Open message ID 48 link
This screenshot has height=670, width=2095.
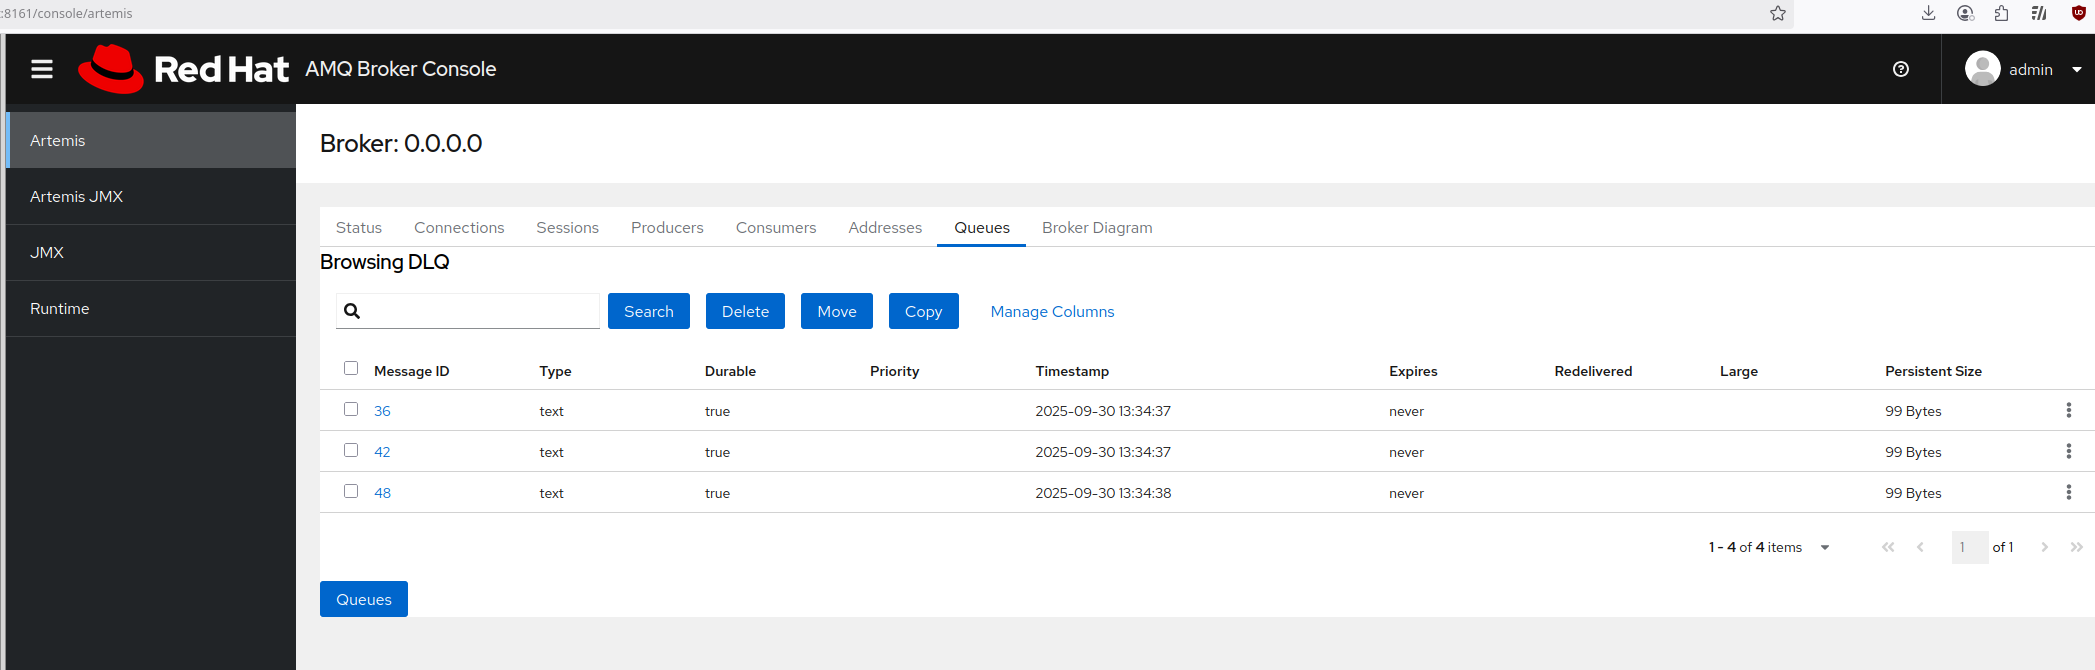[382, 493]
